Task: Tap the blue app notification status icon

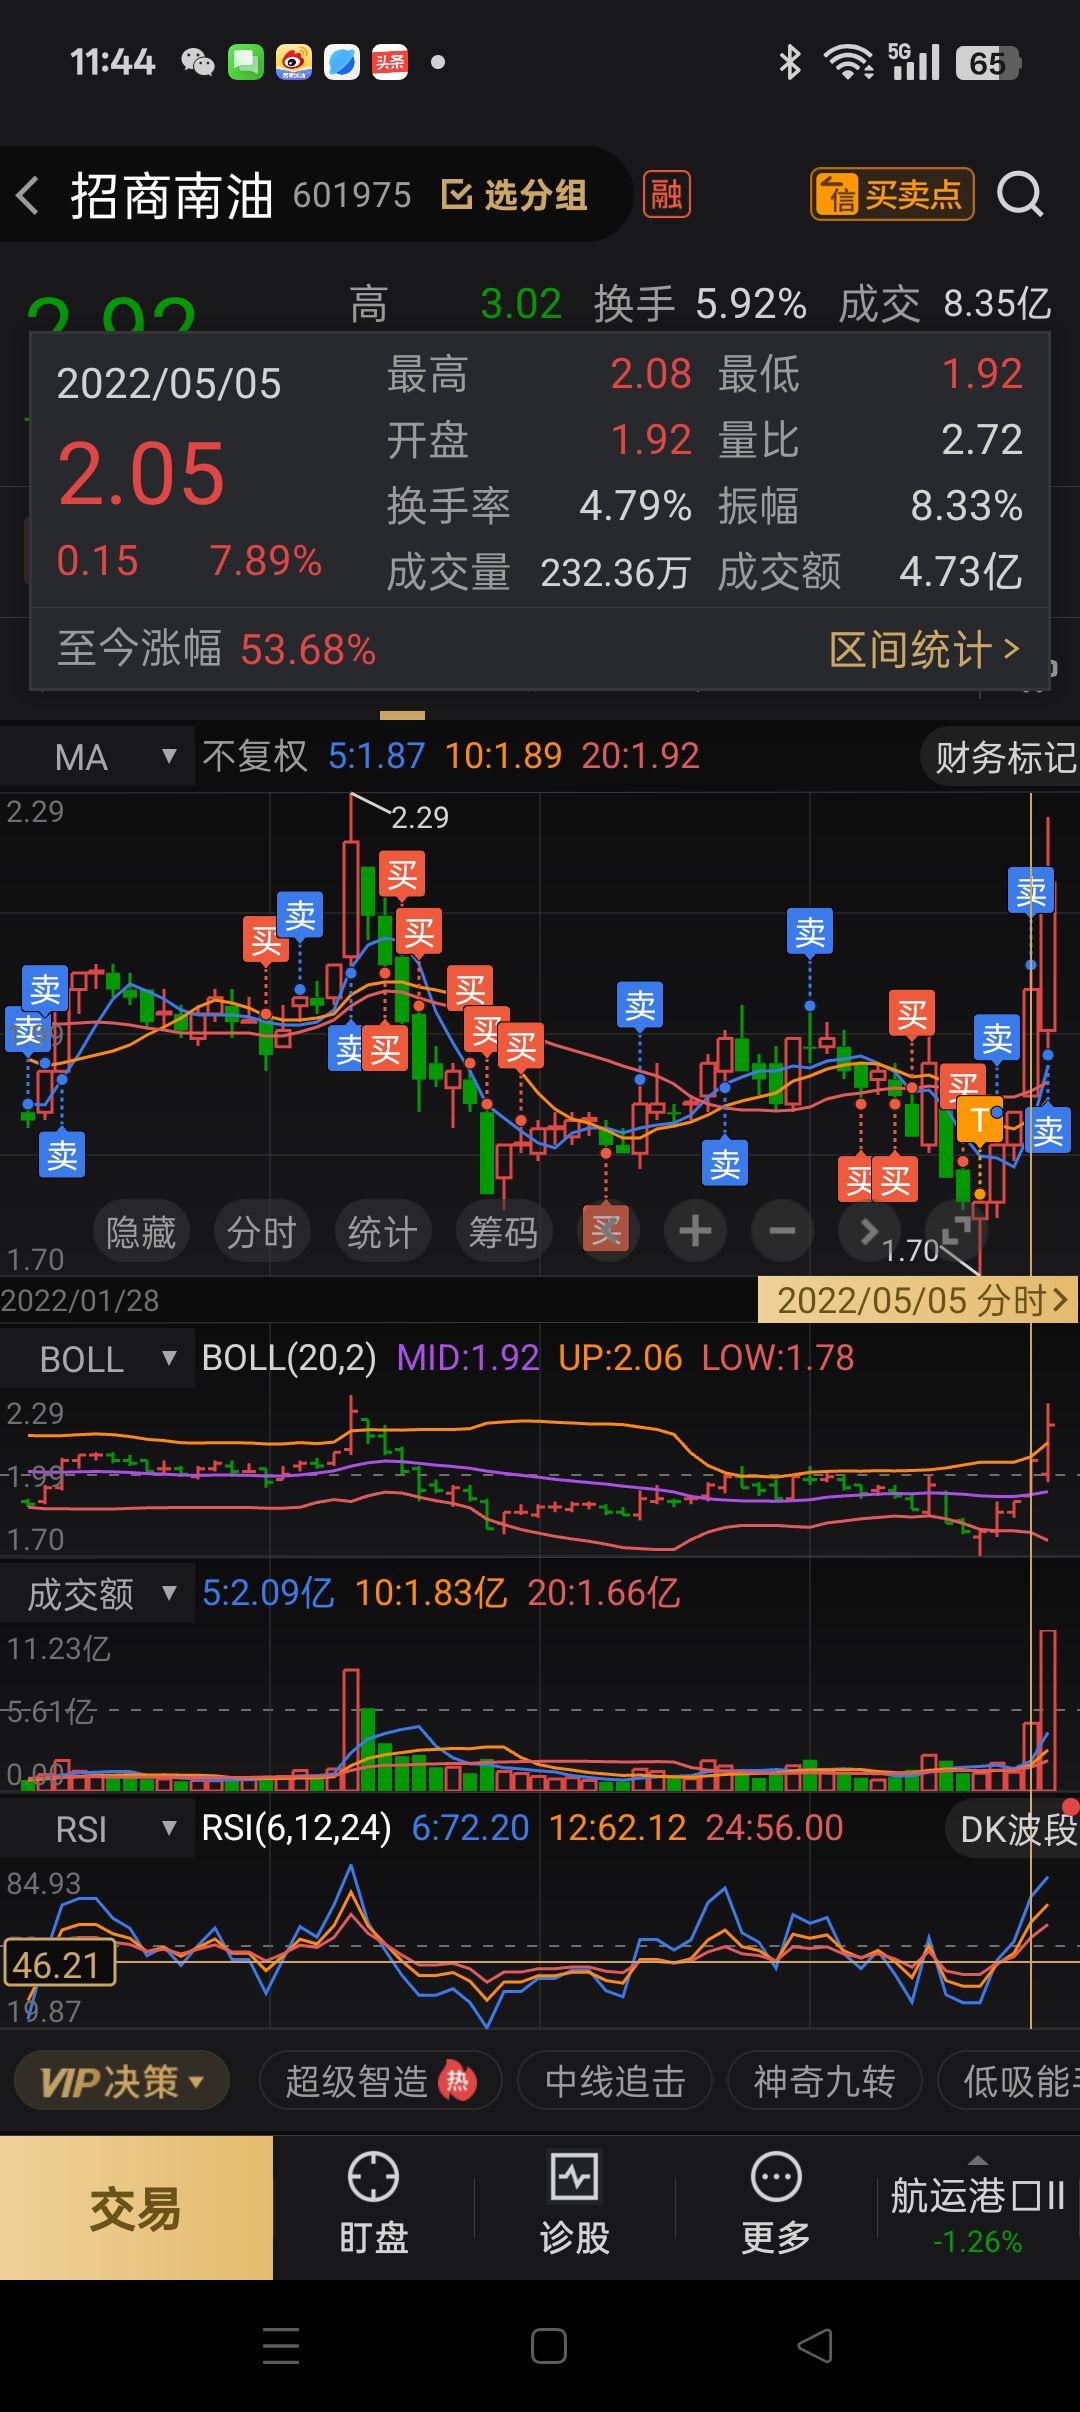Action: click(x=342, y=62)
